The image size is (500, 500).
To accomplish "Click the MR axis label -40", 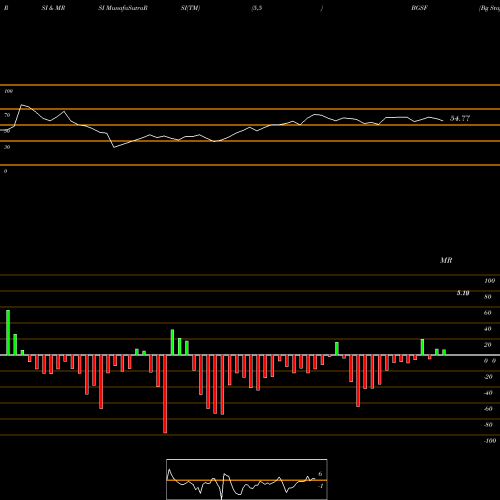I will pos(488,393).
